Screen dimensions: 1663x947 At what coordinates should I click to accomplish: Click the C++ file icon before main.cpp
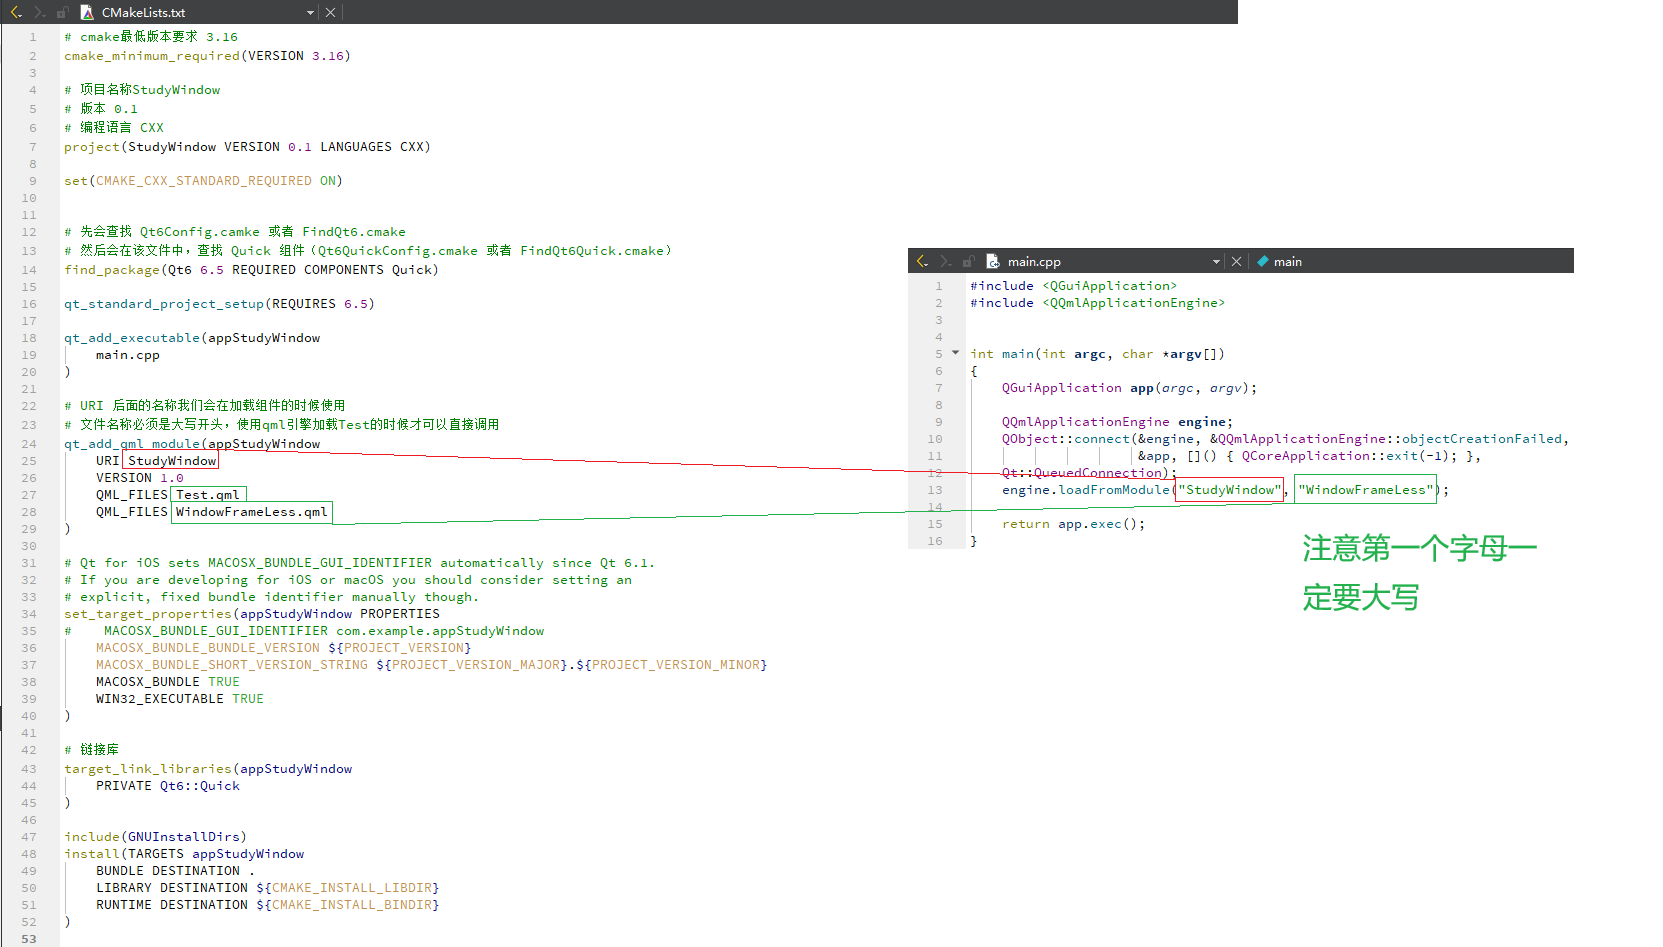(993, 261)
